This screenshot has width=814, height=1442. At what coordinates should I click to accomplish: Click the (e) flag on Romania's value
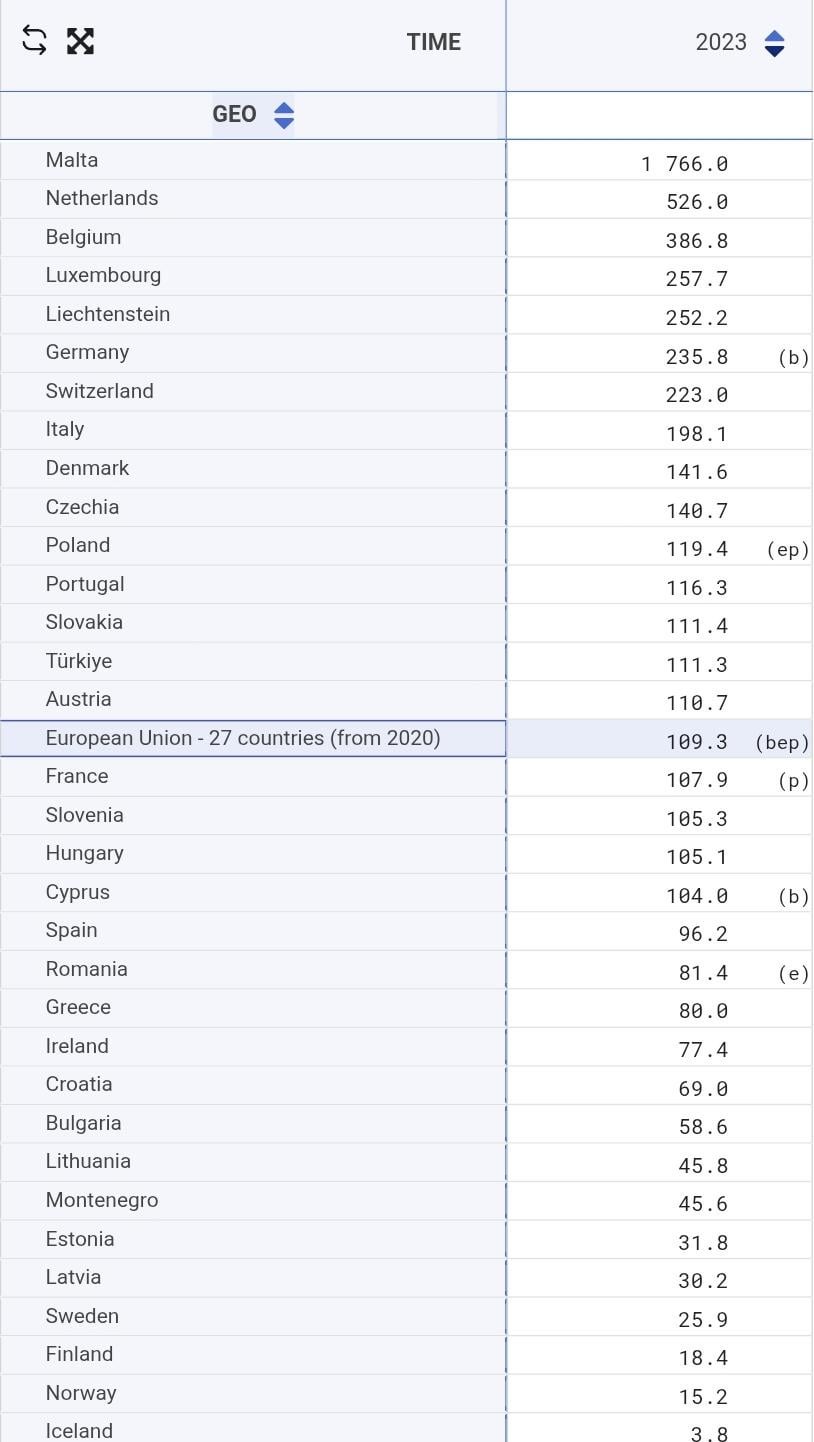tap(793, 973)
